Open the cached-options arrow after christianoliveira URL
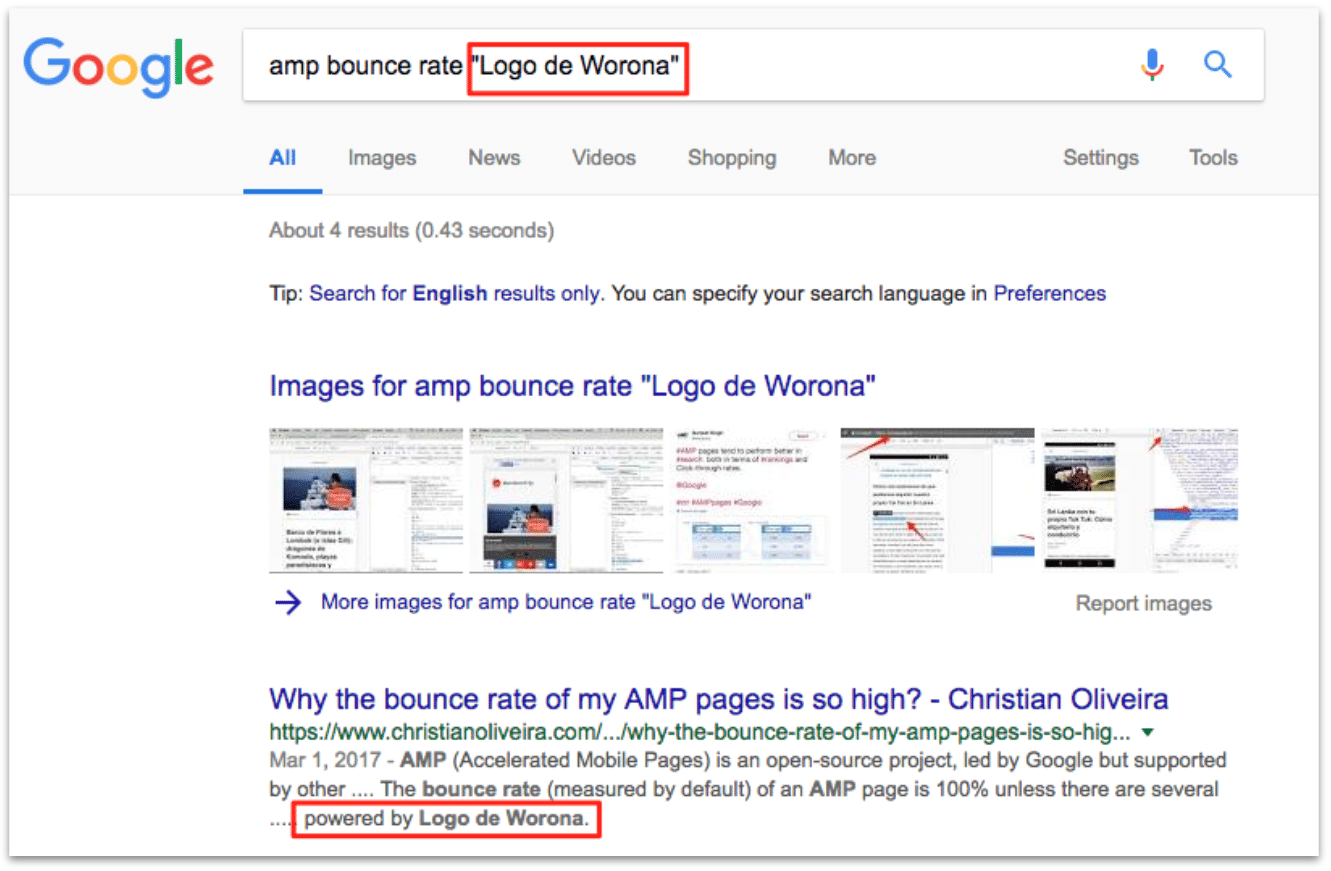 coord(1147,731)
